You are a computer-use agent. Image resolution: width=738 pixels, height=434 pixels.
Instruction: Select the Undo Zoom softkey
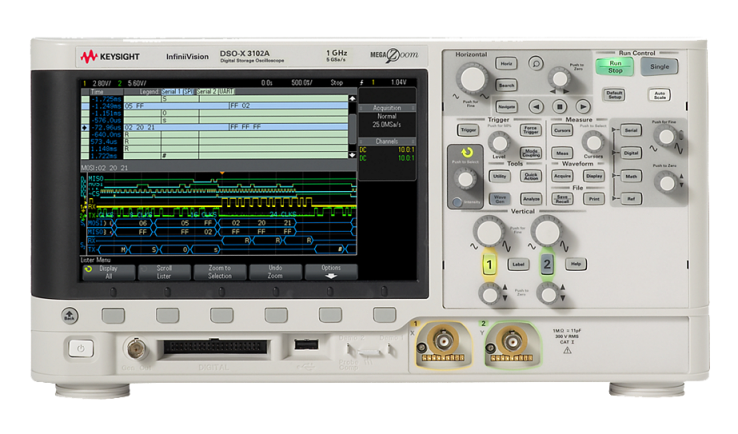click(275, 272)
